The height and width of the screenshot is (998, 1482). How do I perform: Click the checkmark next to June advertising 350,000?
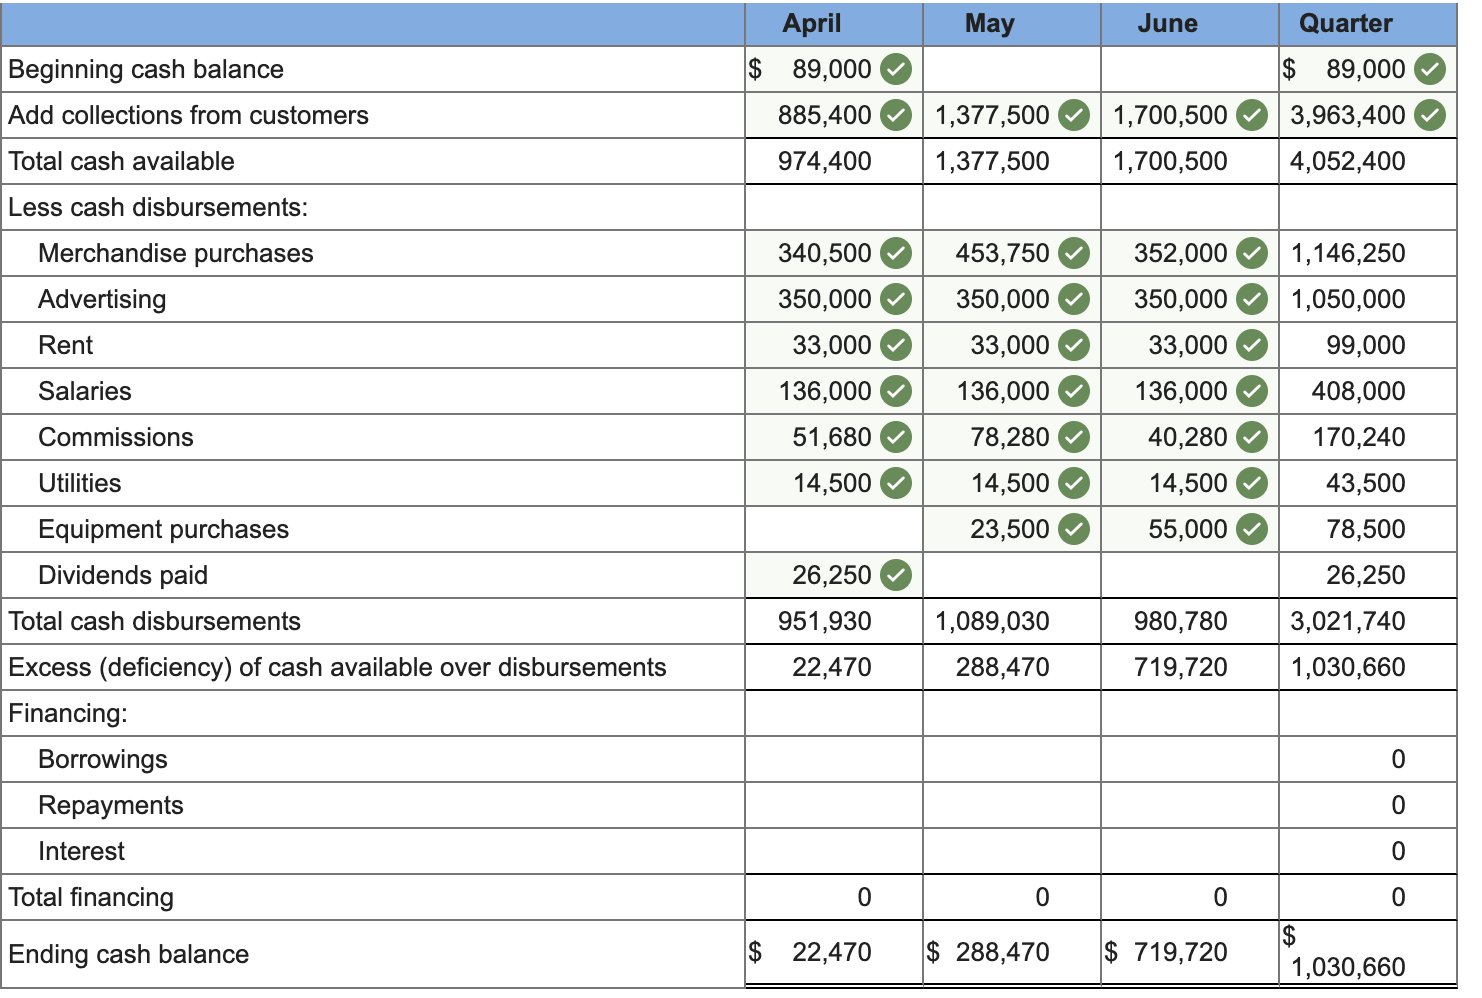point(1251,298)
